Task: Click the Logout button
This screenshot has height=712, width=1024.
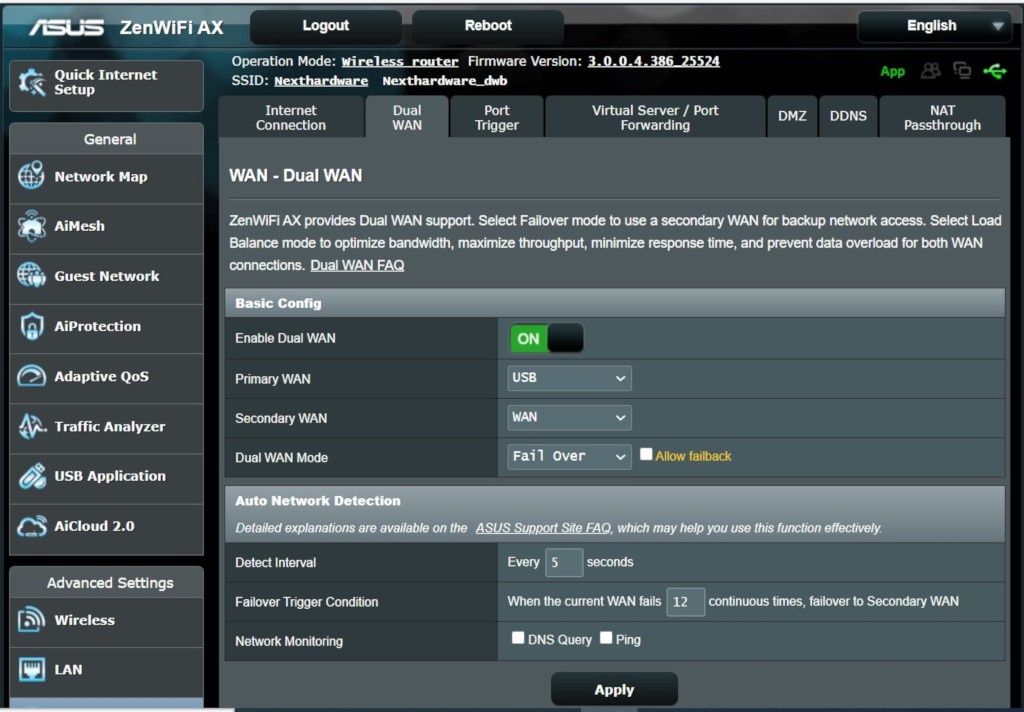Action: [326, 26]
